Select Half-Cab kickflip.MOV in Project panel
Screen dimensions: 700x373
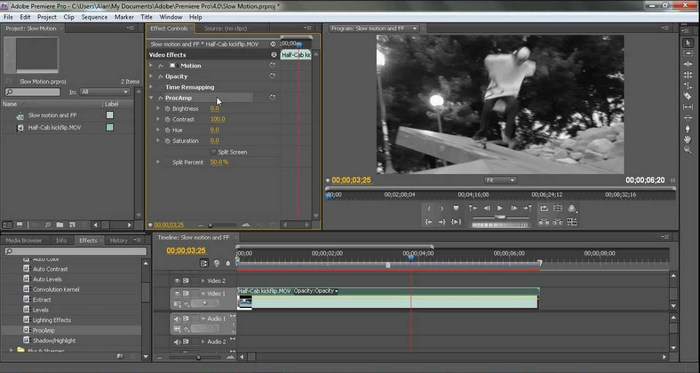point(54,127)
